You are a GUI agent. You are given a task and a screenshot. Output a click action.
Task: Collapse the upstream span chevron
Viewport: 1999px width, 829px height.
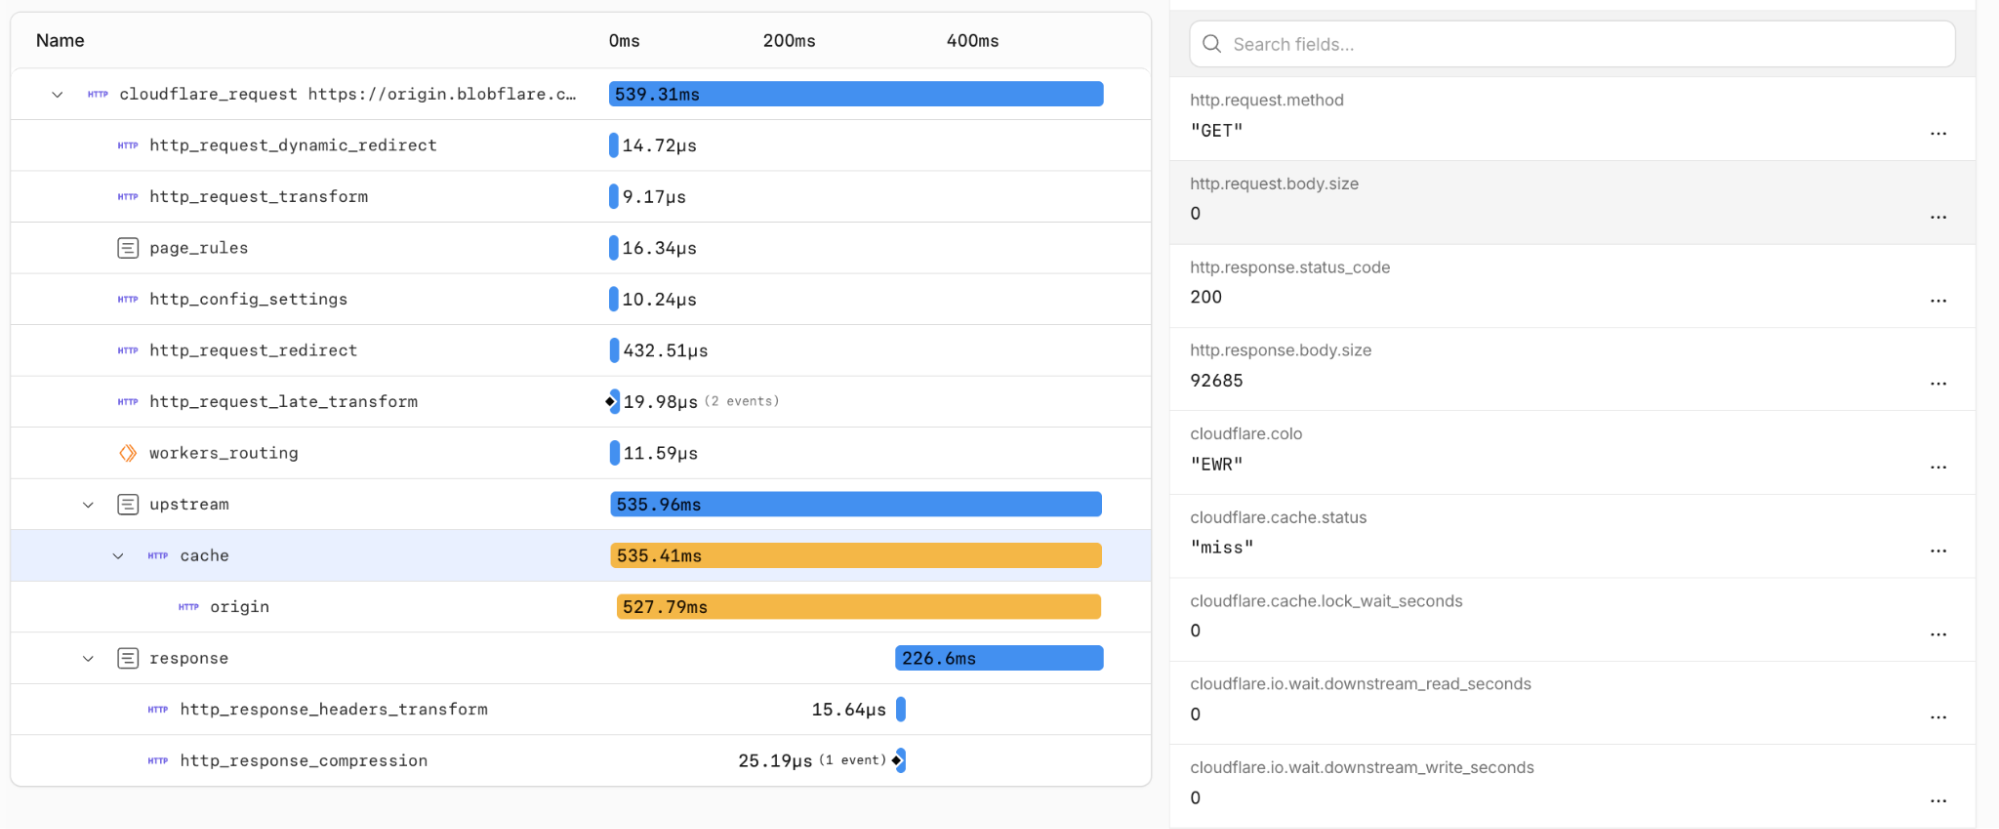[x=88, y=505]
